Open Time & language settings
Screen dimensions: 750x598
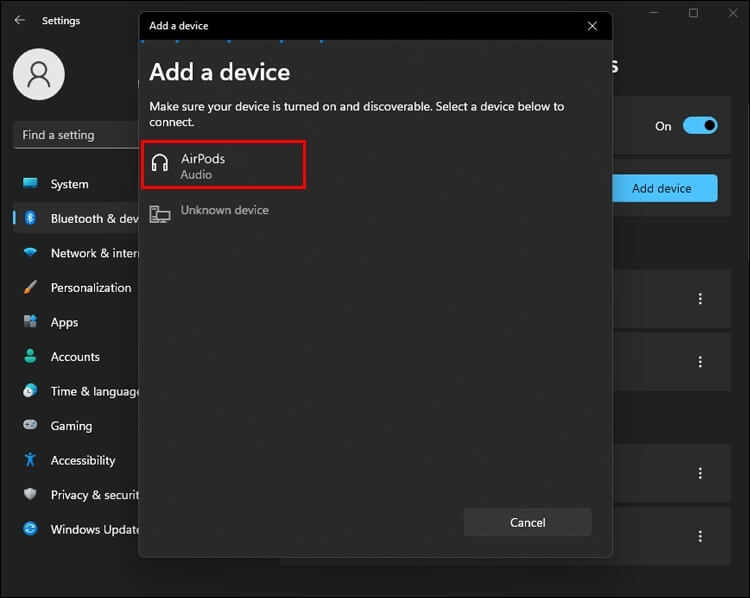pos(77,391)
